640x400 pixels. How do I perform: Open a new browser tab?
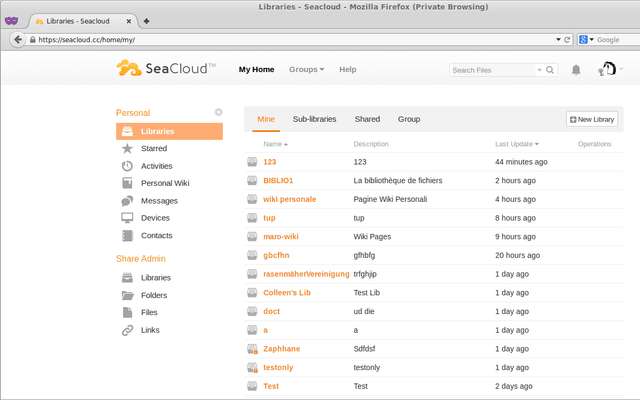pyautogui.click(x=146, y=21)
